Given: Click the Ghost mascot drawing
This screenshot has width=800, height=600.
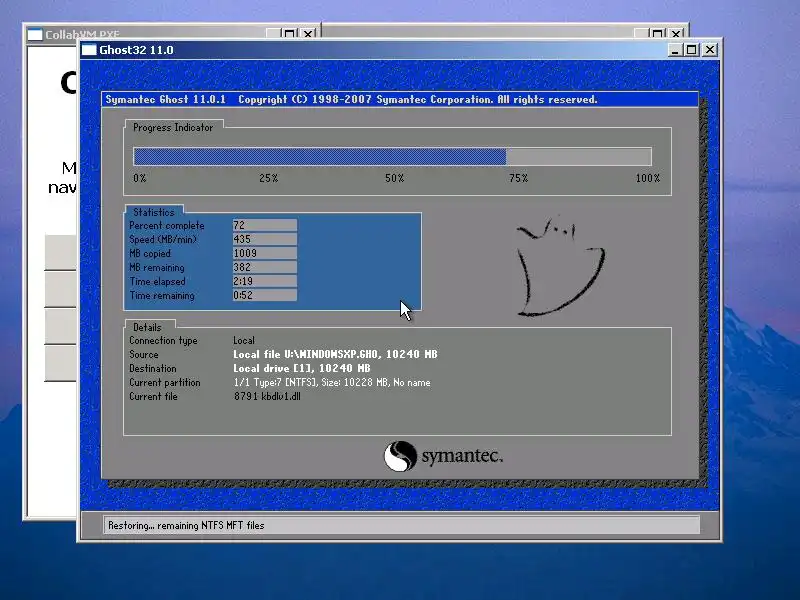Looking at the screenshot, I should point(560,265).
